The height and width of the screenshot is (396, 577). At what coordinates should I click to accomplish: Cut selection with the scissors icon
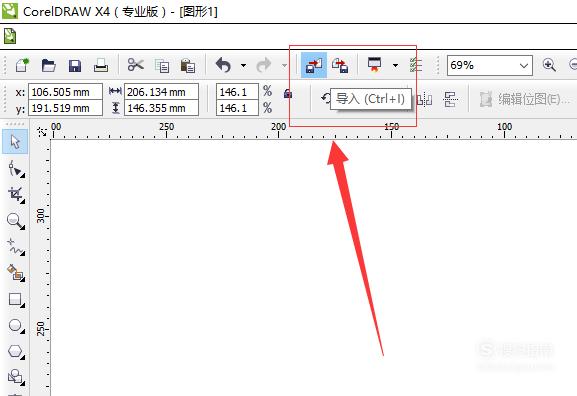(135, 65)
